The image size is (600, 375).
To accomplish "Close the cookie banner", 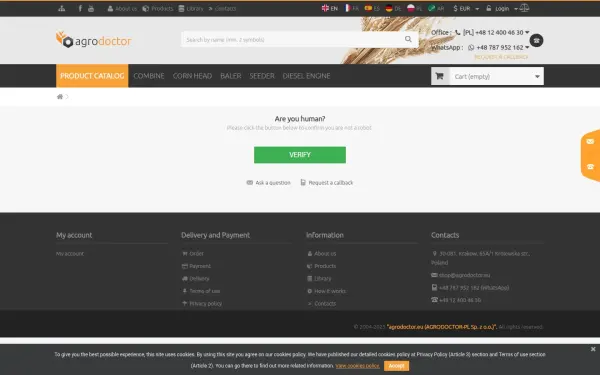I will pyautogui.click(x=593, y=349).
